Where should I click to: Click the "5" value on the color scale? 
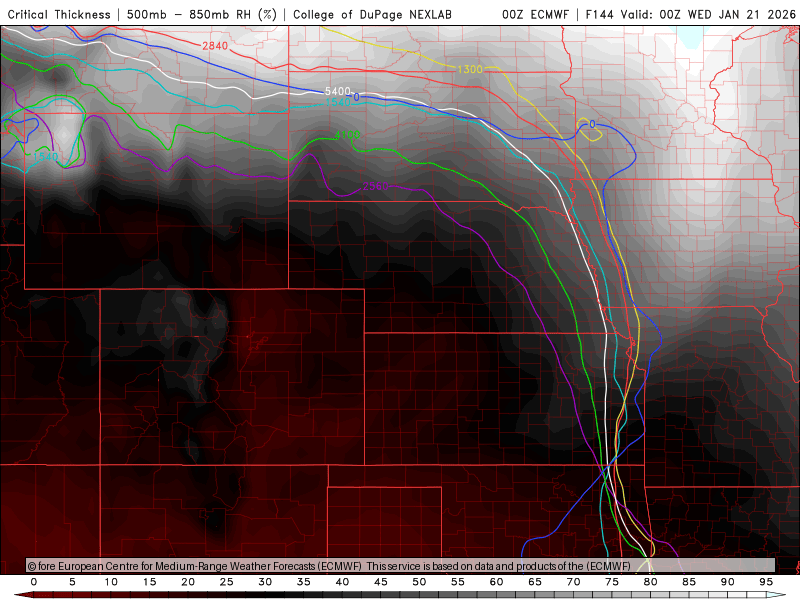point(72,582)
